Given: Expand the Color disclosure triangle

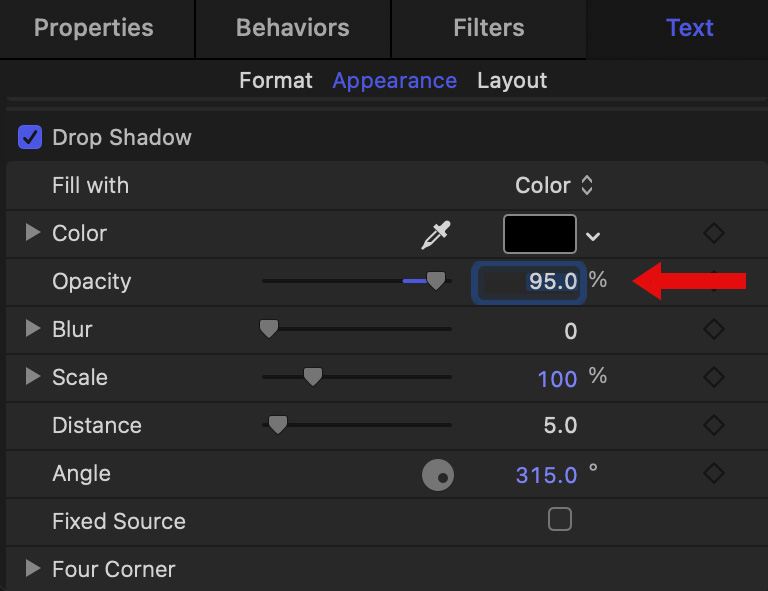Looking at the screenshot, I should coord(33,233).
